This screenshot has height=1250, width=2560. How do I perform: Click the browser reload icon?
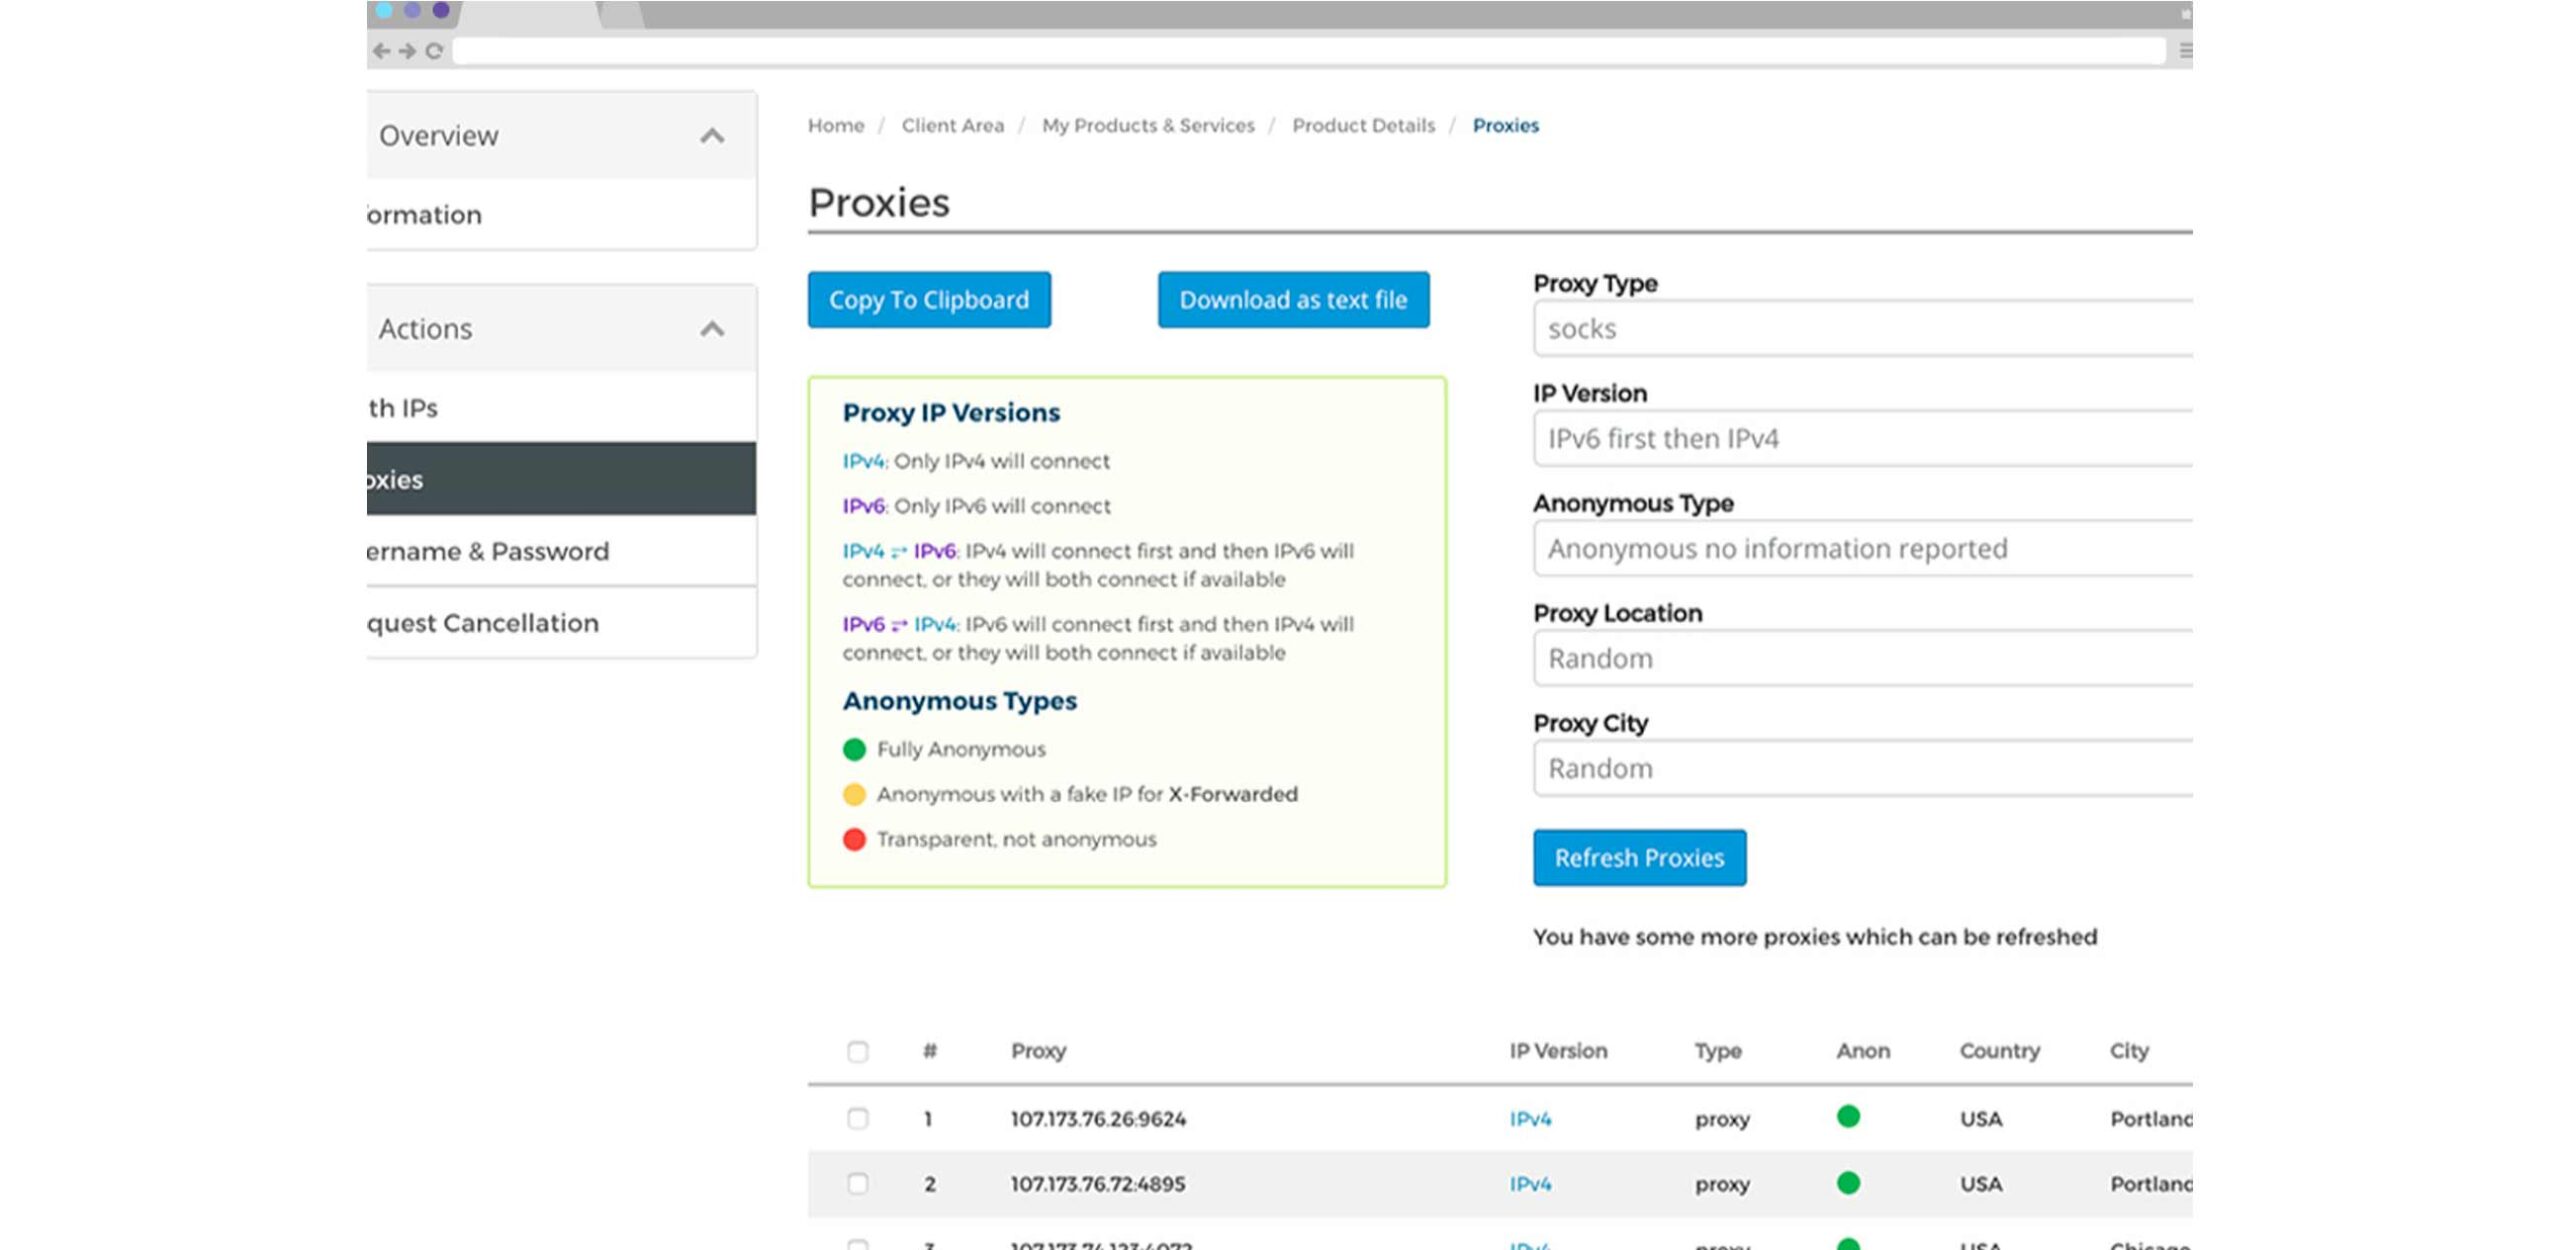(x=434, y=51)
